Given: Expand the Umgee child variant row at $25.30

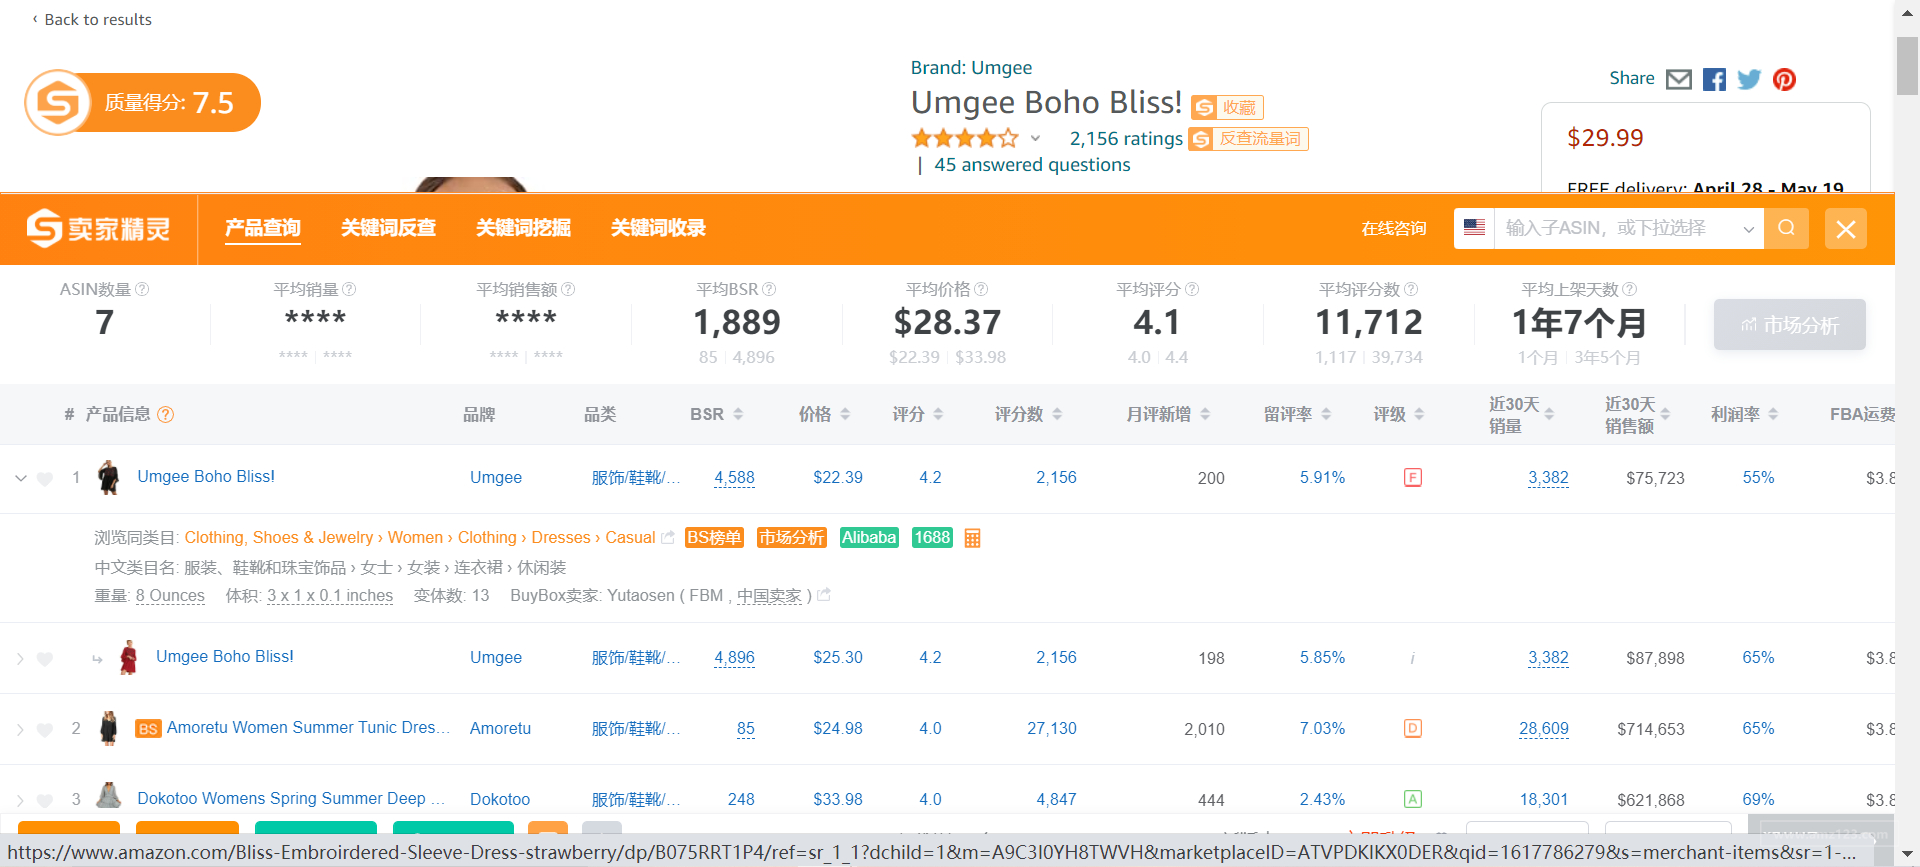Looking at the screenshot, I should point(20,658).
